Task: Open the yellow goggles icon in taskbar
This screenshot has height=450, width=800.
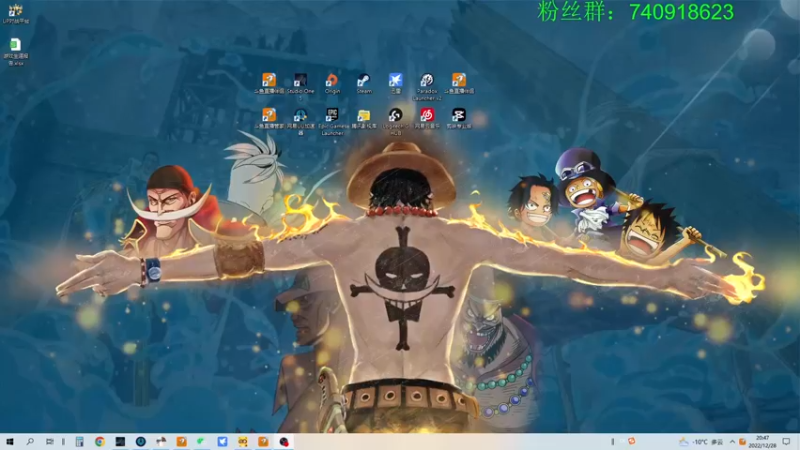Action: pyautogui.click(x=242, y=441)
